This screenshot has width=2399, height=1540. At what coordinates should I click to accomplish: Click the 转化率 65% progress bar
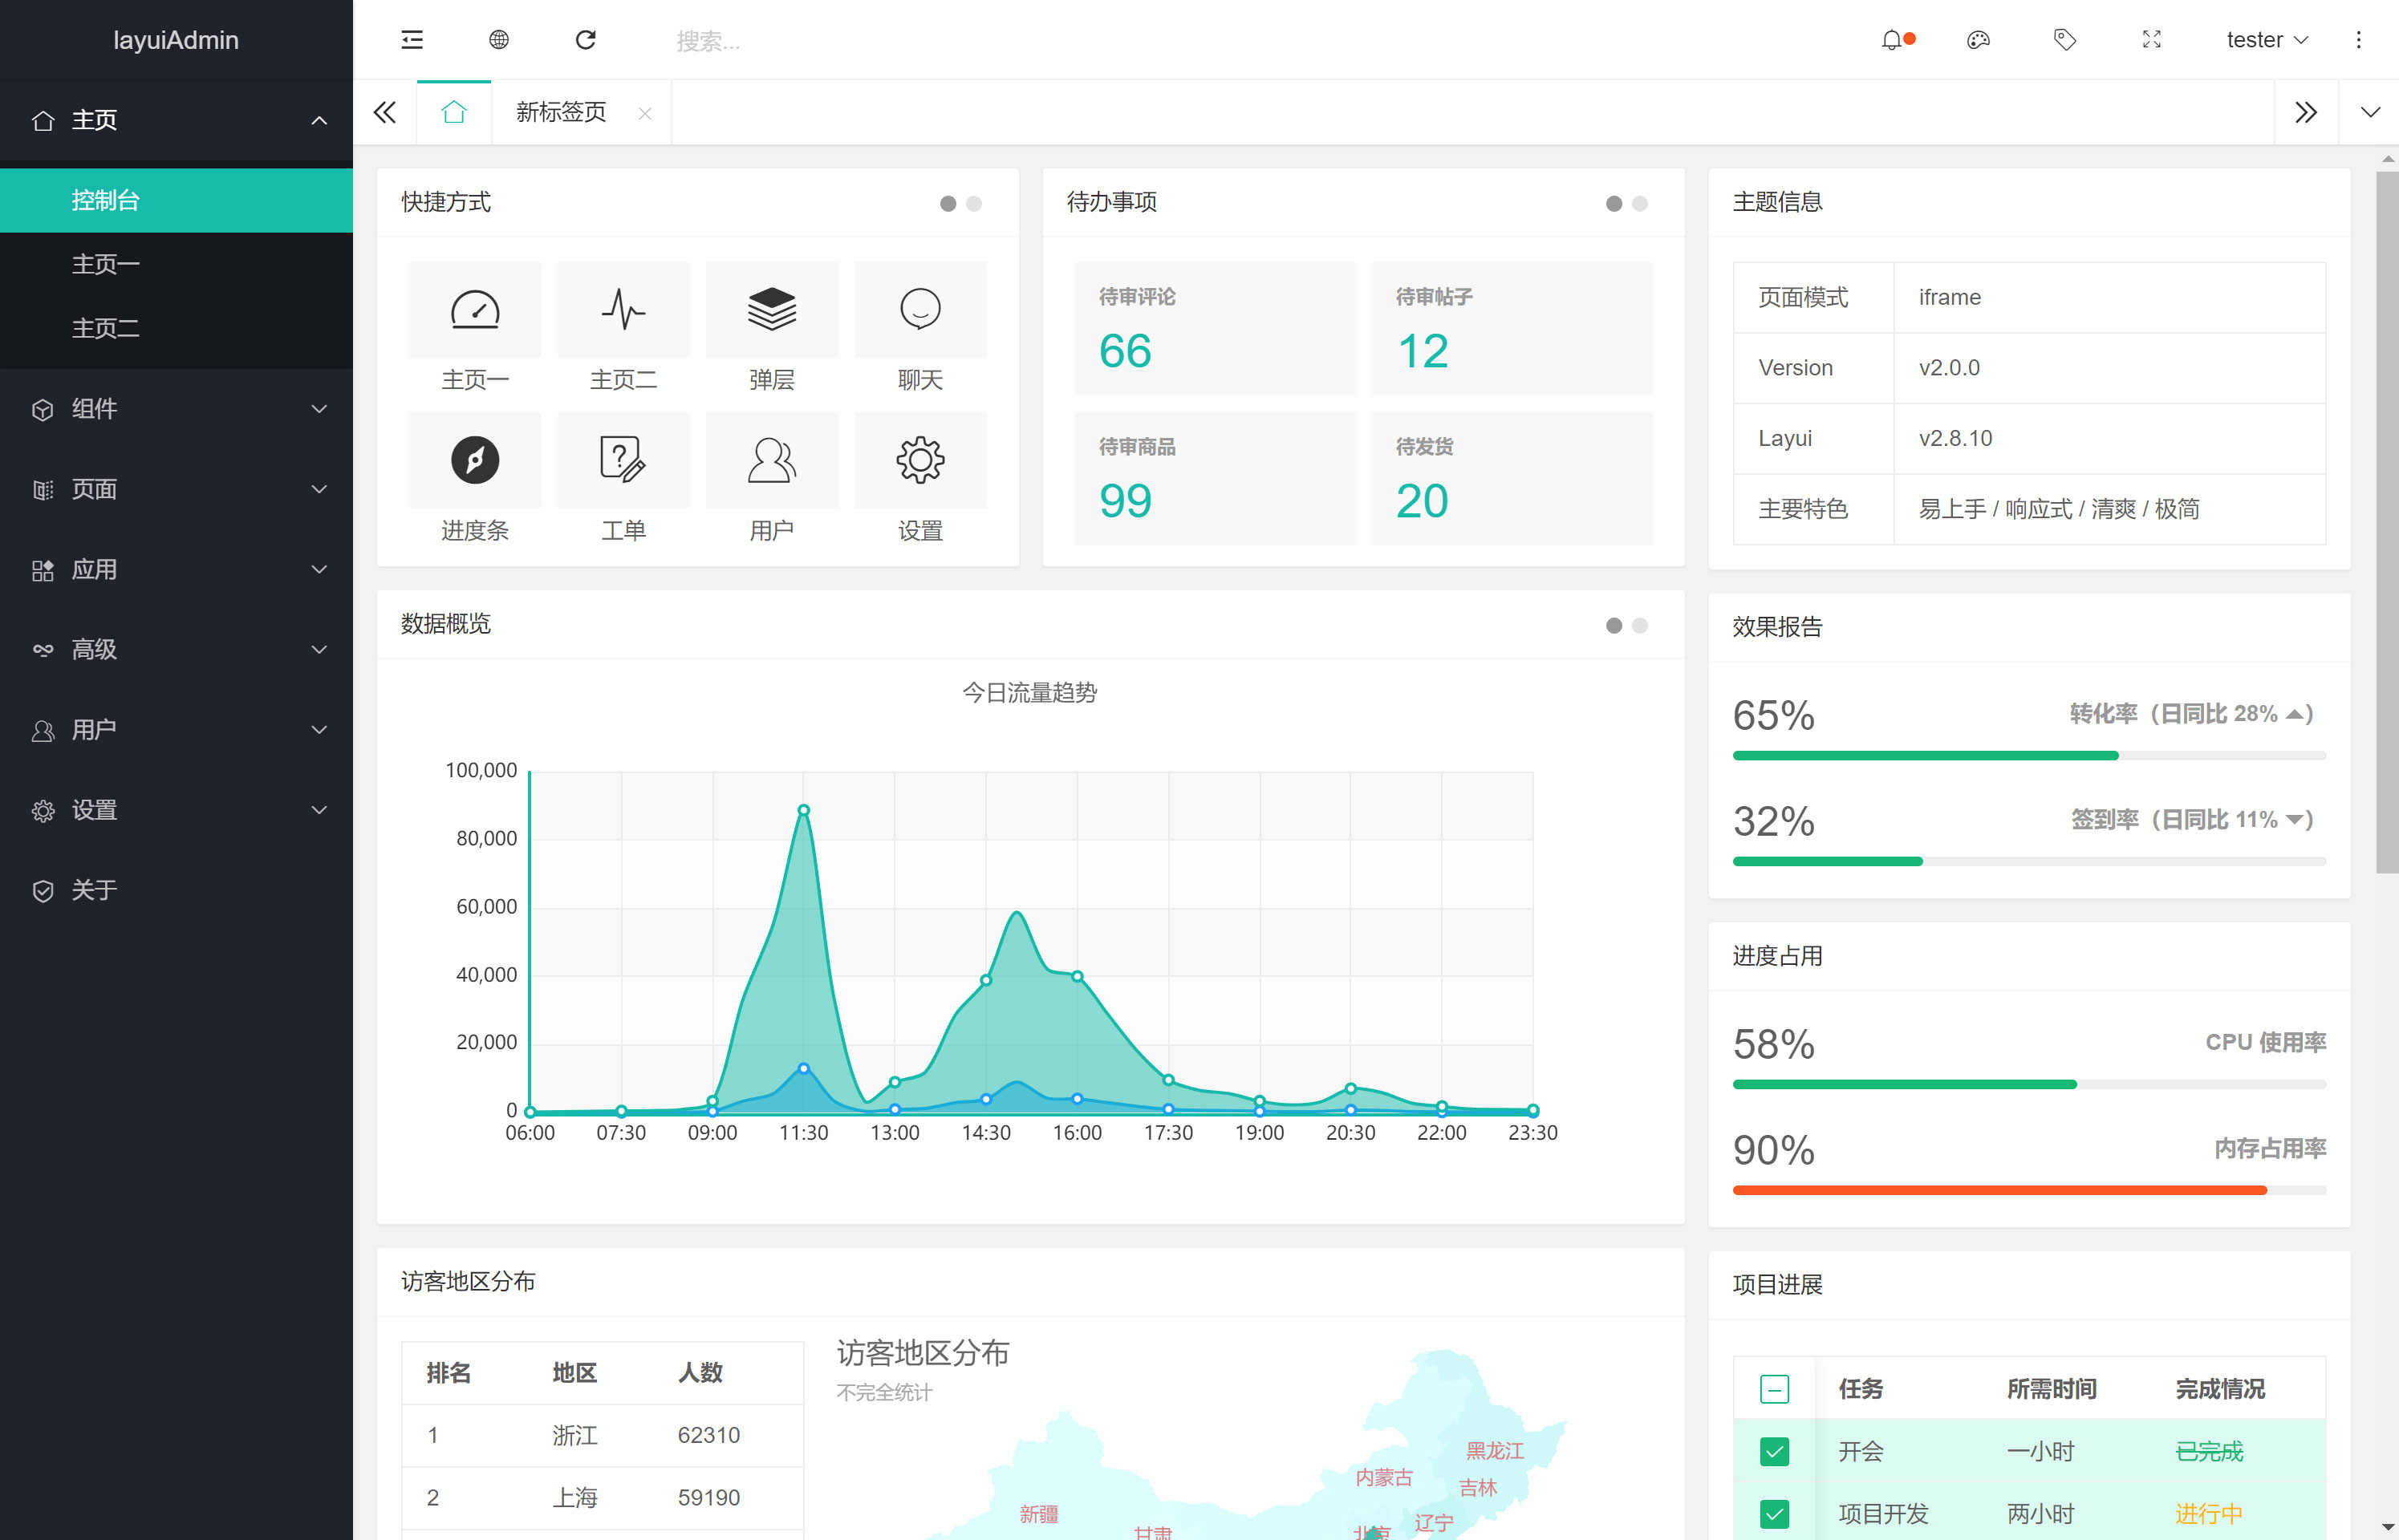[x=2029, y=756]
